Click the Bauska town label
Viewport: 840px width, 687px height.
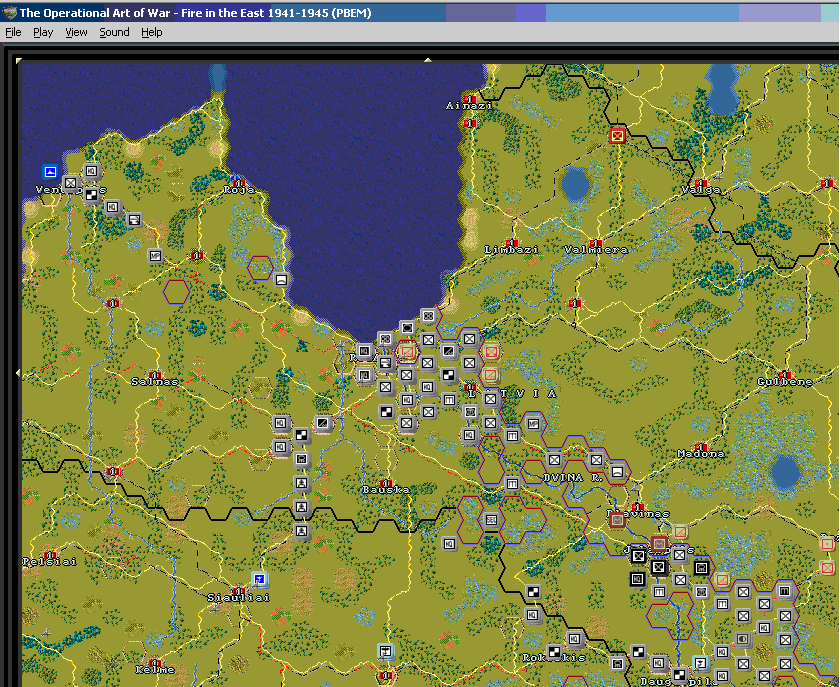point(386,490)
